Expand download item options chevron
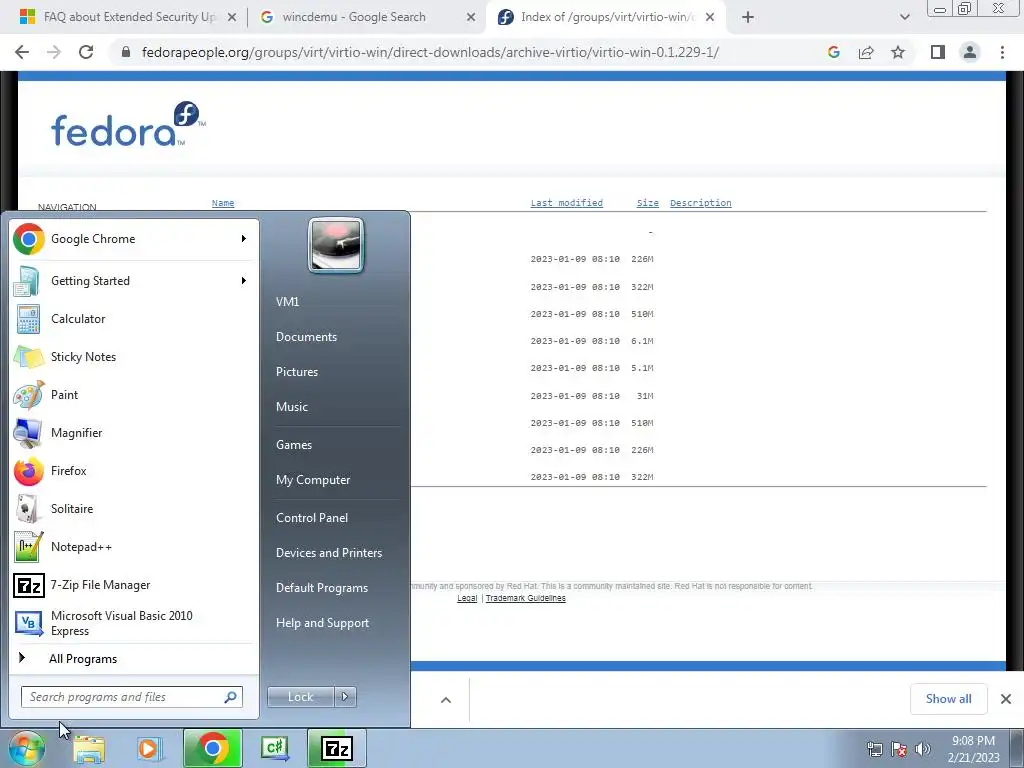1024x768 pixels. point(445,700)
